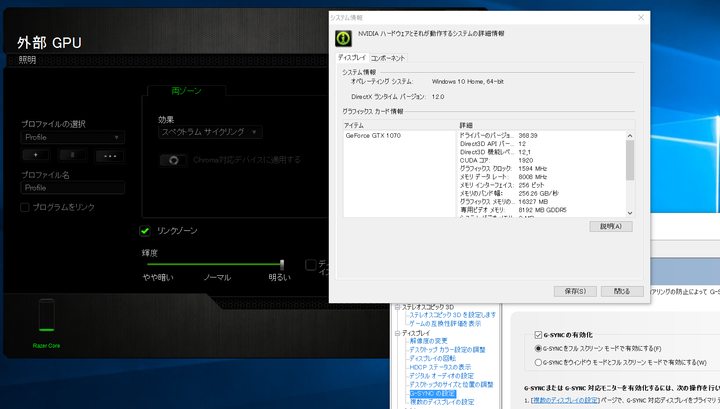This screenshot has width=720, height=409.
Task: Open 複数のディスプレイの設定 tree item
Action: coord(442,402)
